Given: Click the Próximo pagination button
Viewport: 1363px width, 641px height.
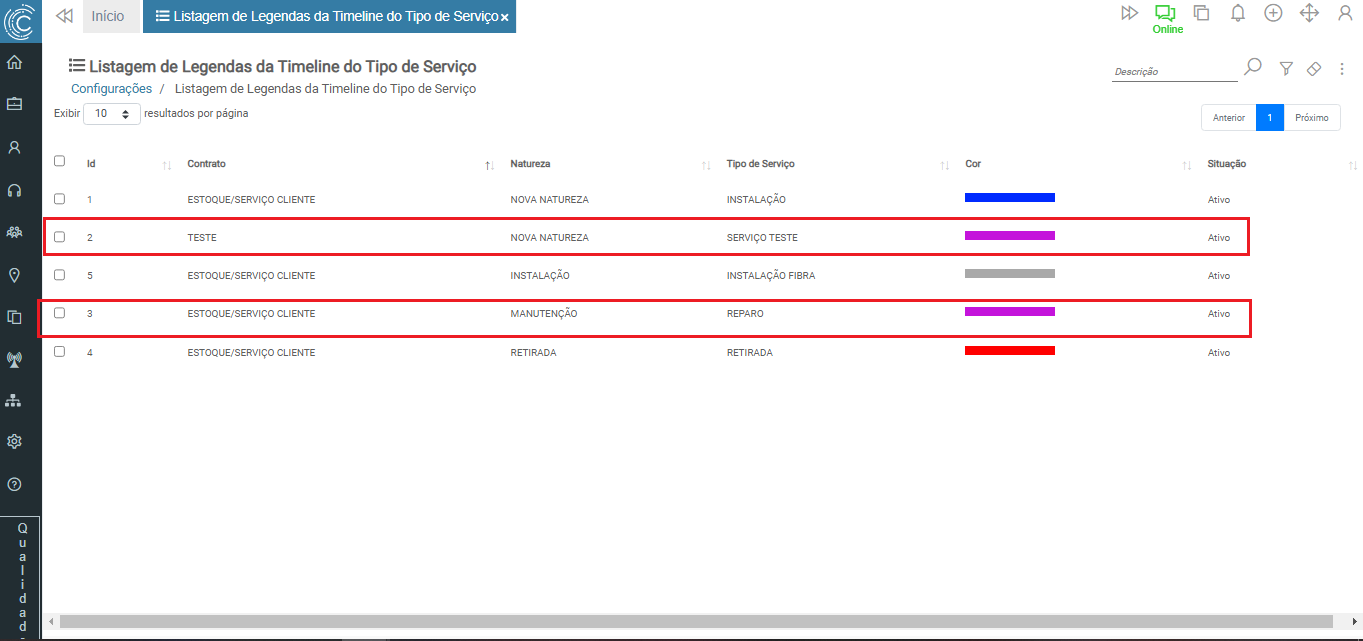Looking at the screenshot, I should [x=1311, y=118].
